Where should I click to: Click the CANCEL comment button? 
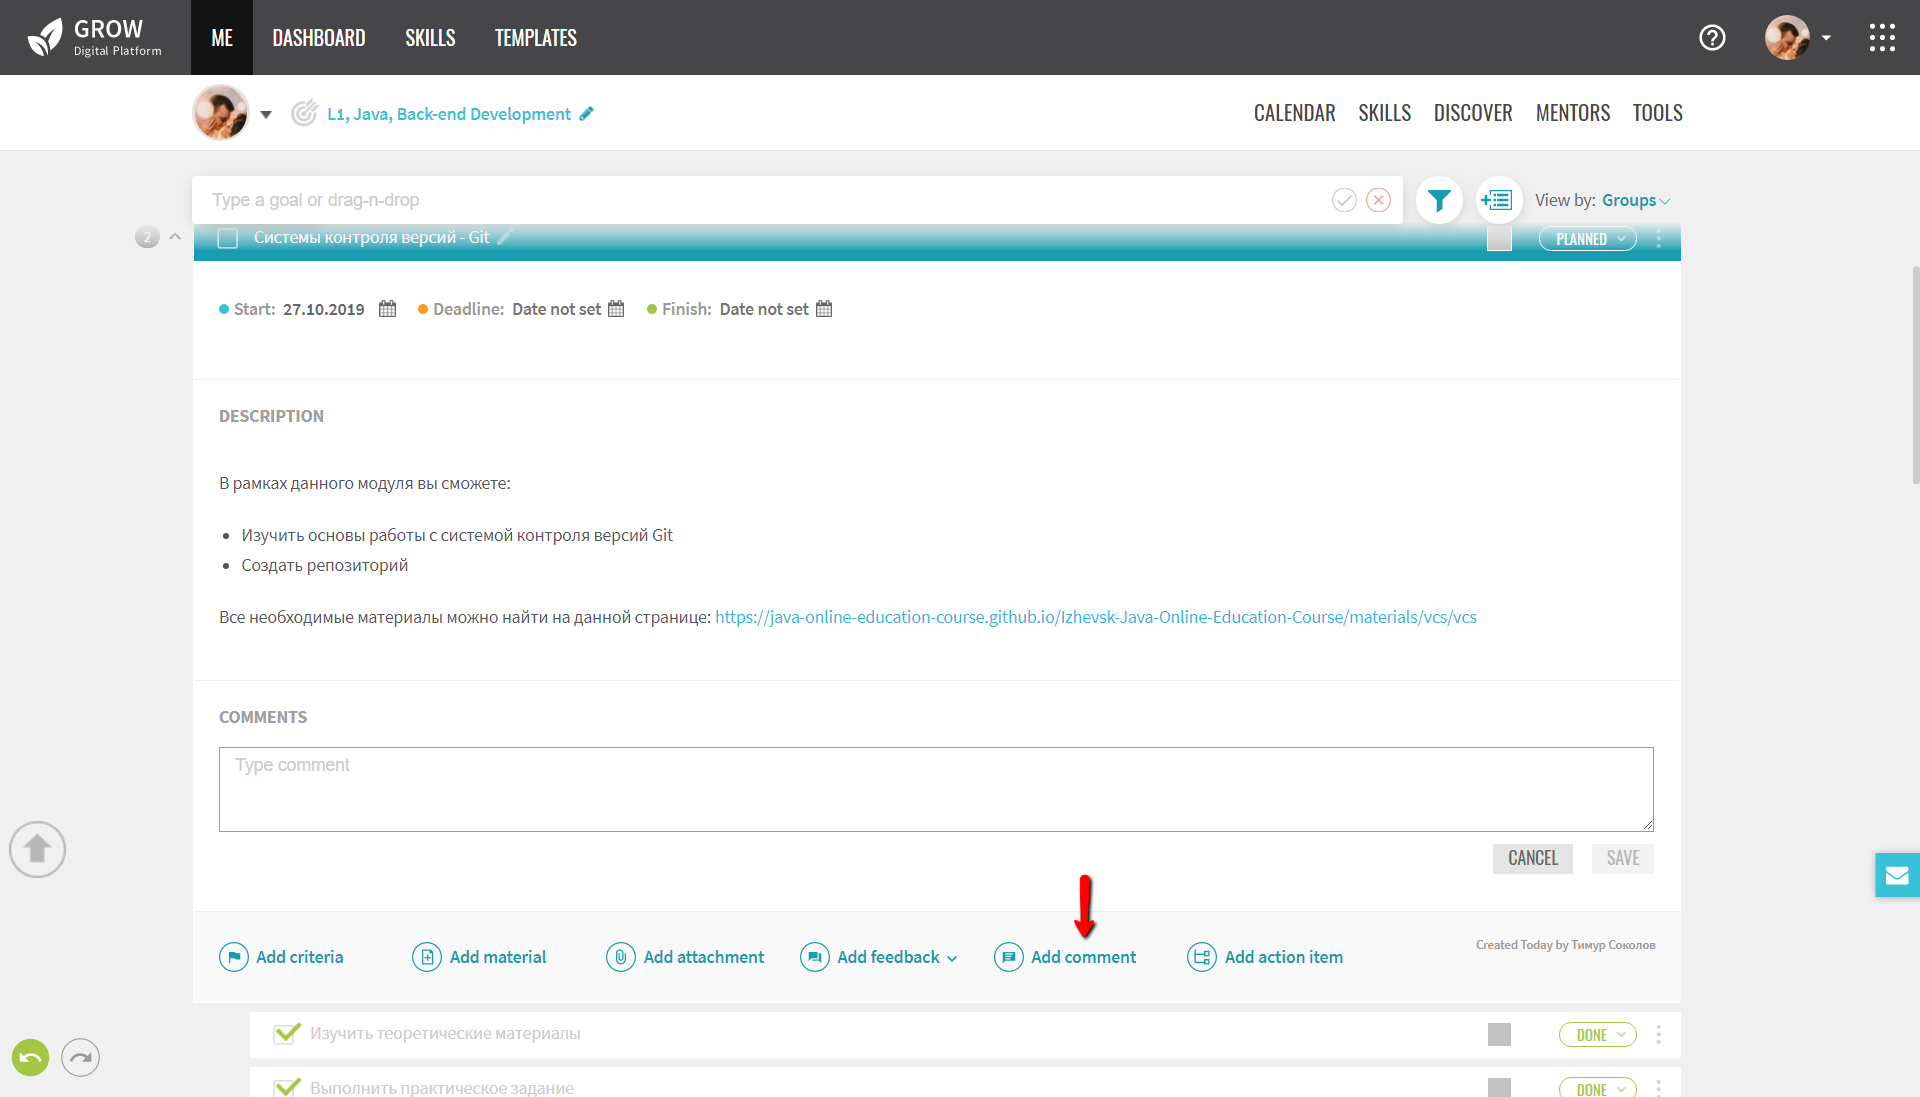(1532, 858)
